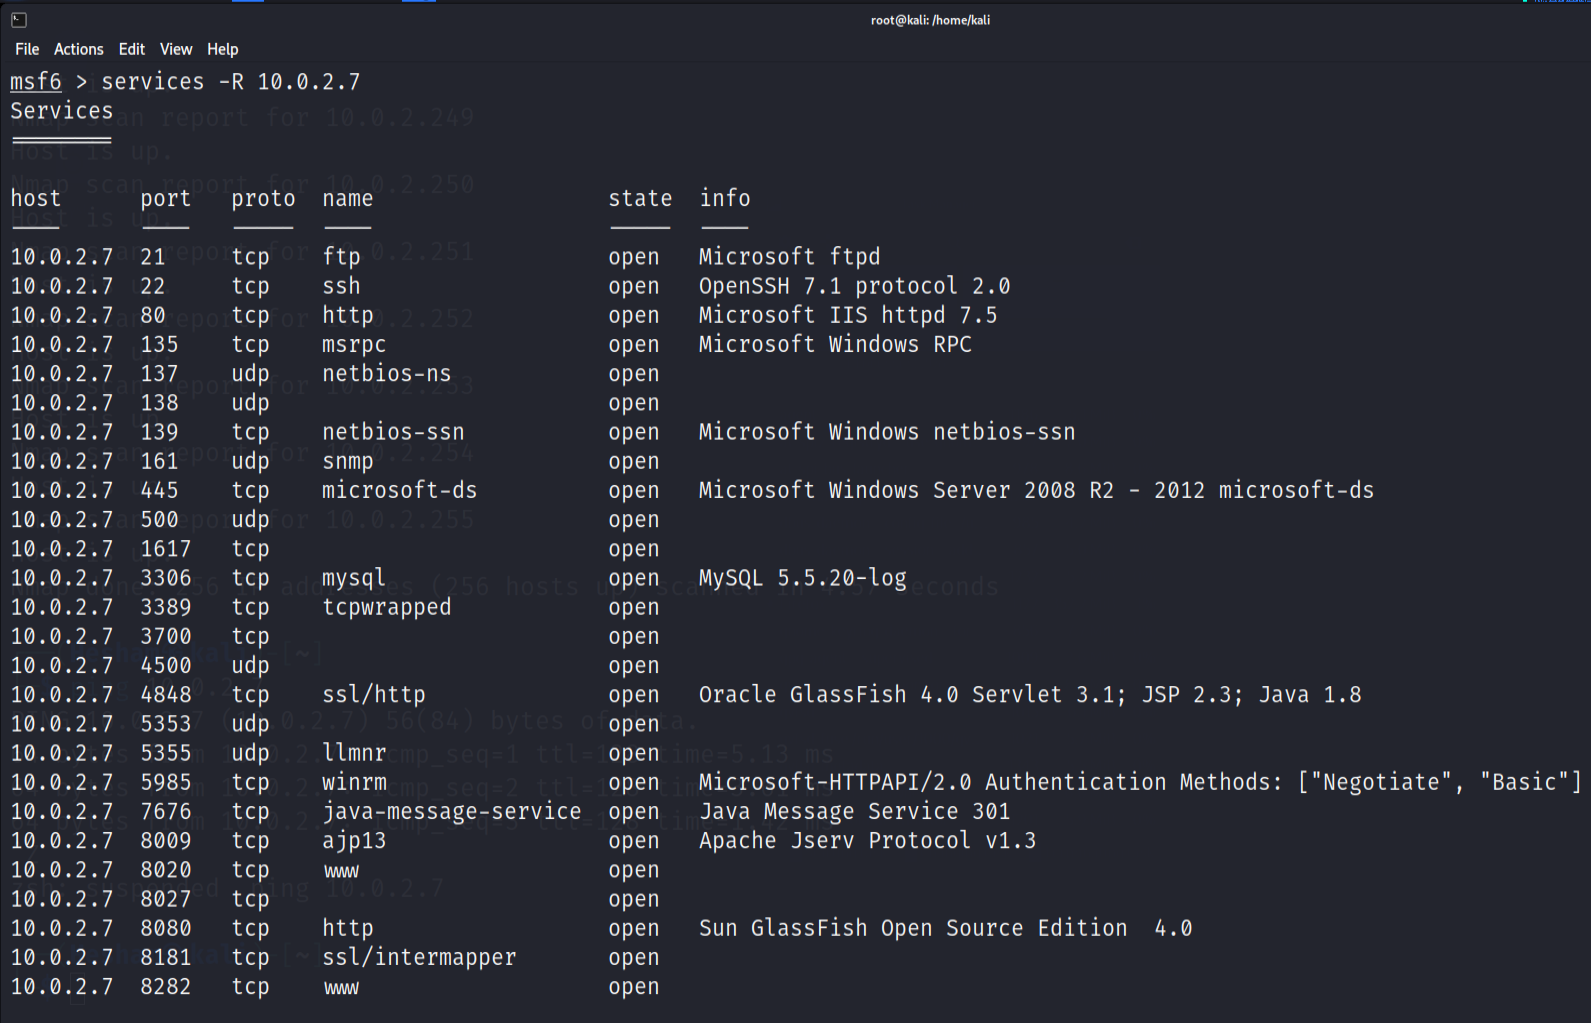Click 'MySQL 5.5.20-log' info text
Image resolution: width=1591 pixels, height=1023 pixels.
[x=803, y=578]
